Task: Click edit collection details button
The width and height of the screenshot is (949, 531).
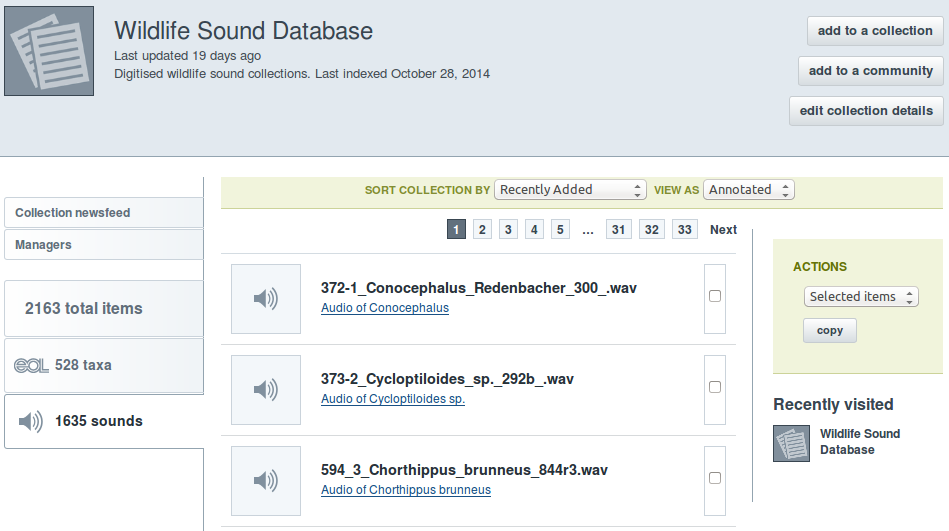Action: click(866, 111)
